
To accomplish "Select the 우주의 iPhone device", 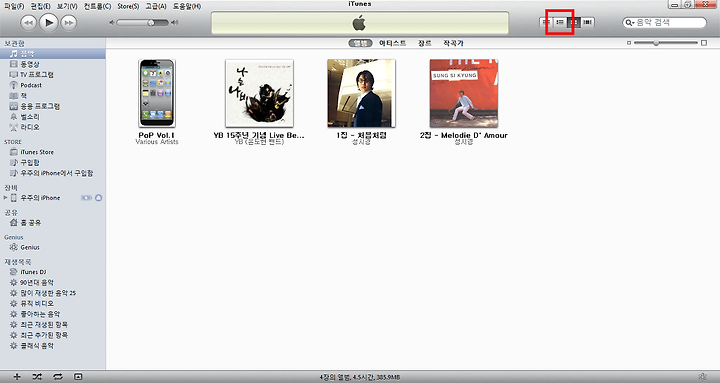I will (40, 198).
